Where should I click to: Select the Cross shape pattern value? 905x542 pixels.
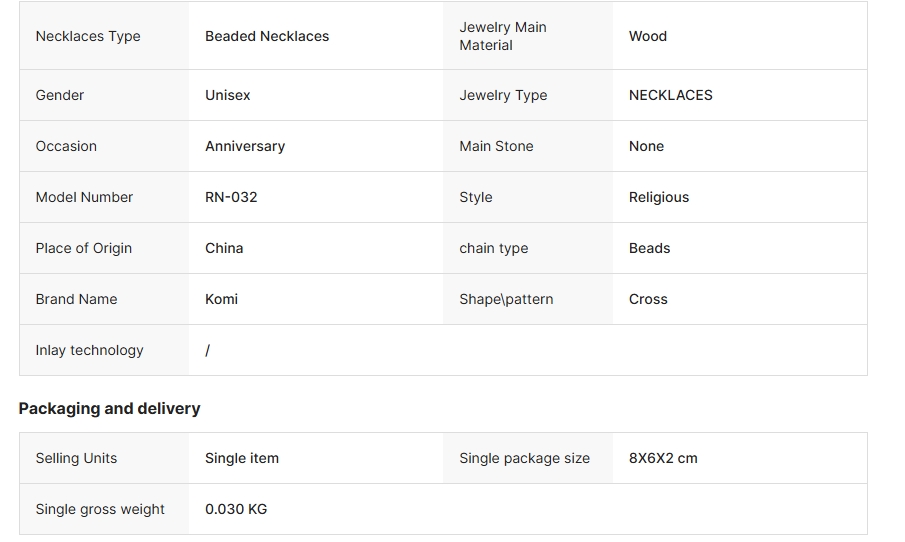648,299
